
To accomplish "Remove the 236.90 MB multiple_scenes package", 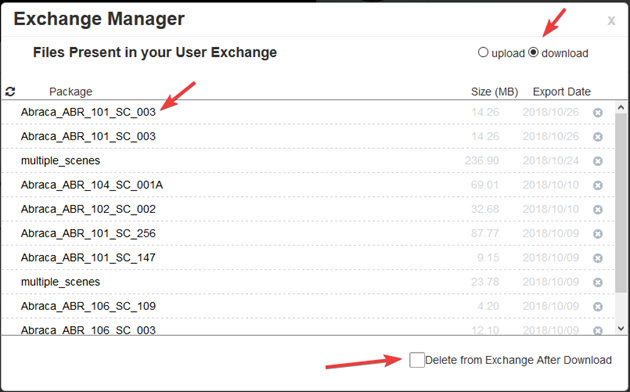I will click(598, 161).
